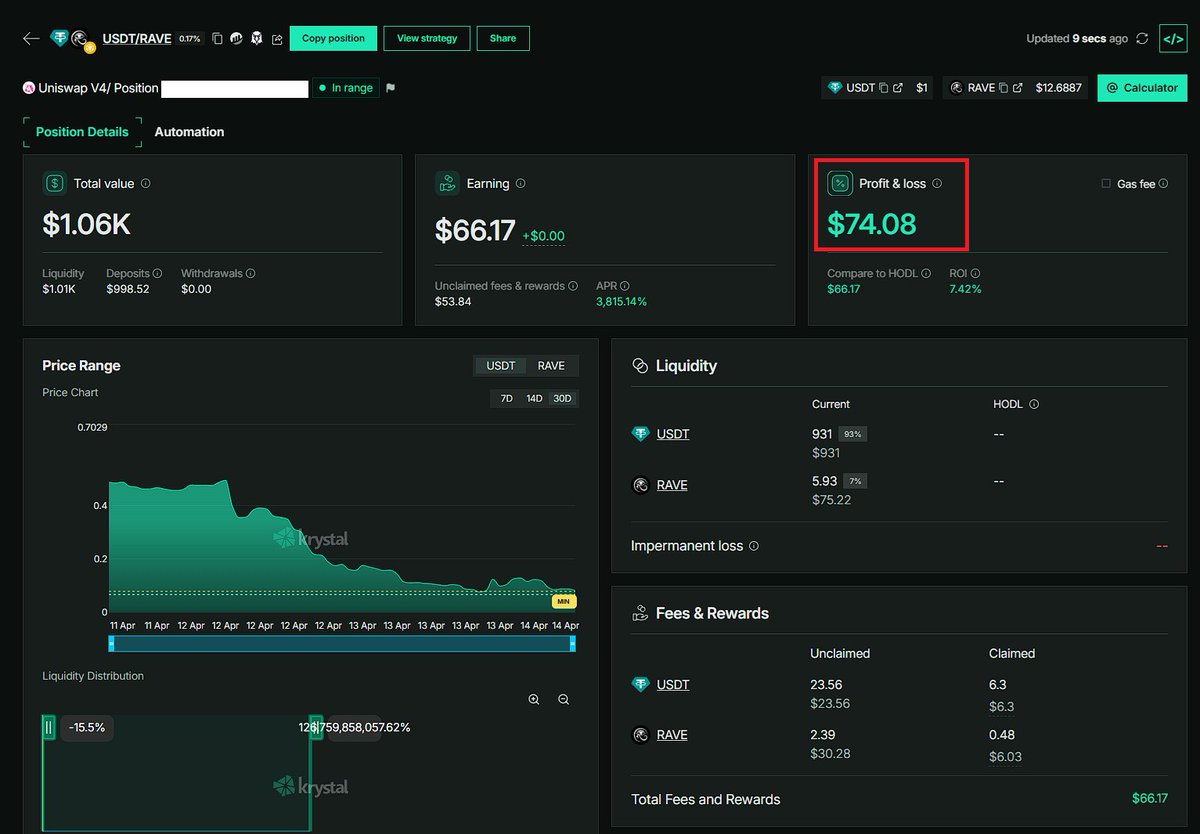Zoom out the liquidity distribution chart

pyautogui.click(x=564, y=700)
